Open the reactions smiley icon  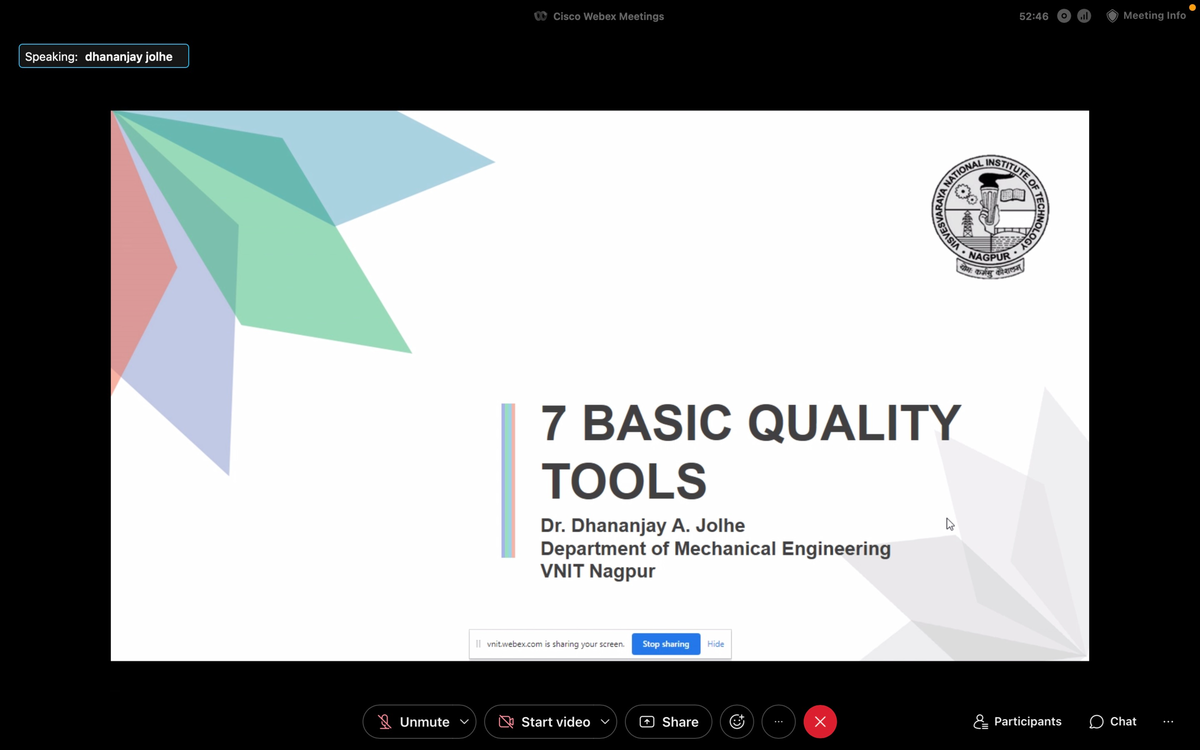coord(737,721)
